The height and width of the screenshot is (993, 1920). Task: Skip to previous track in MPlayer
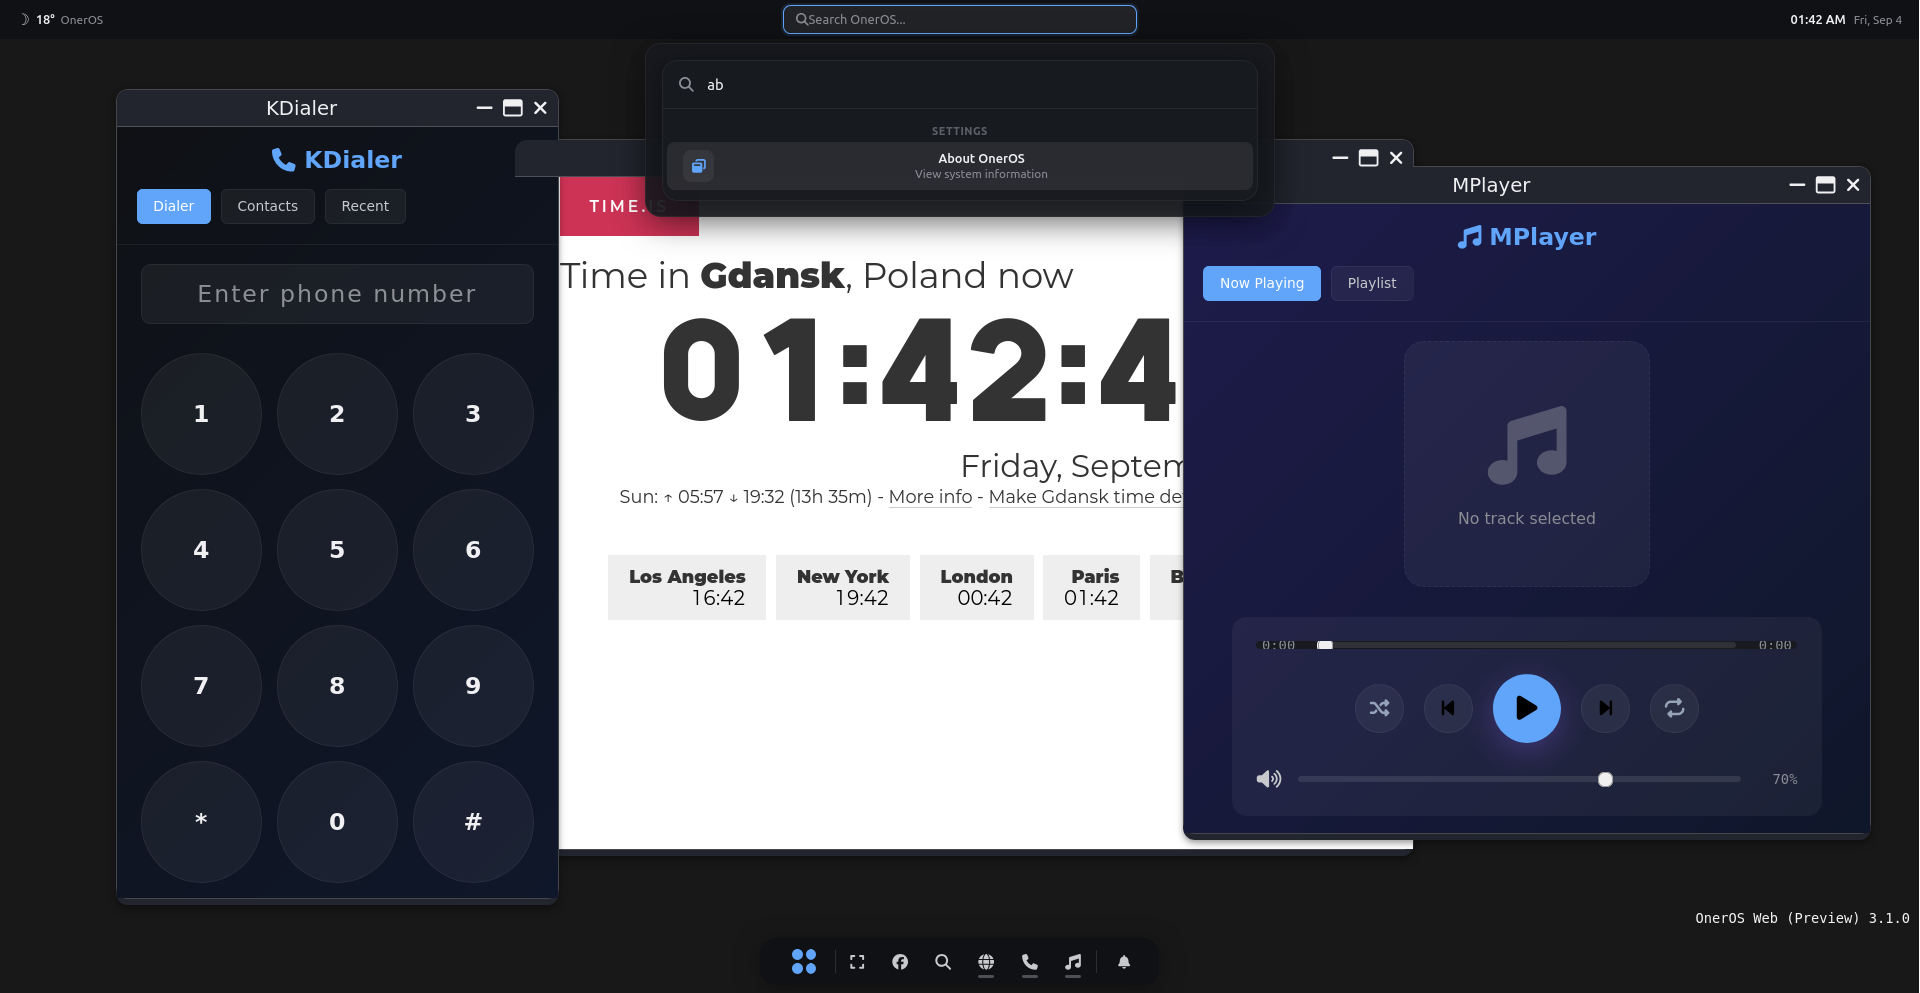1448,708
